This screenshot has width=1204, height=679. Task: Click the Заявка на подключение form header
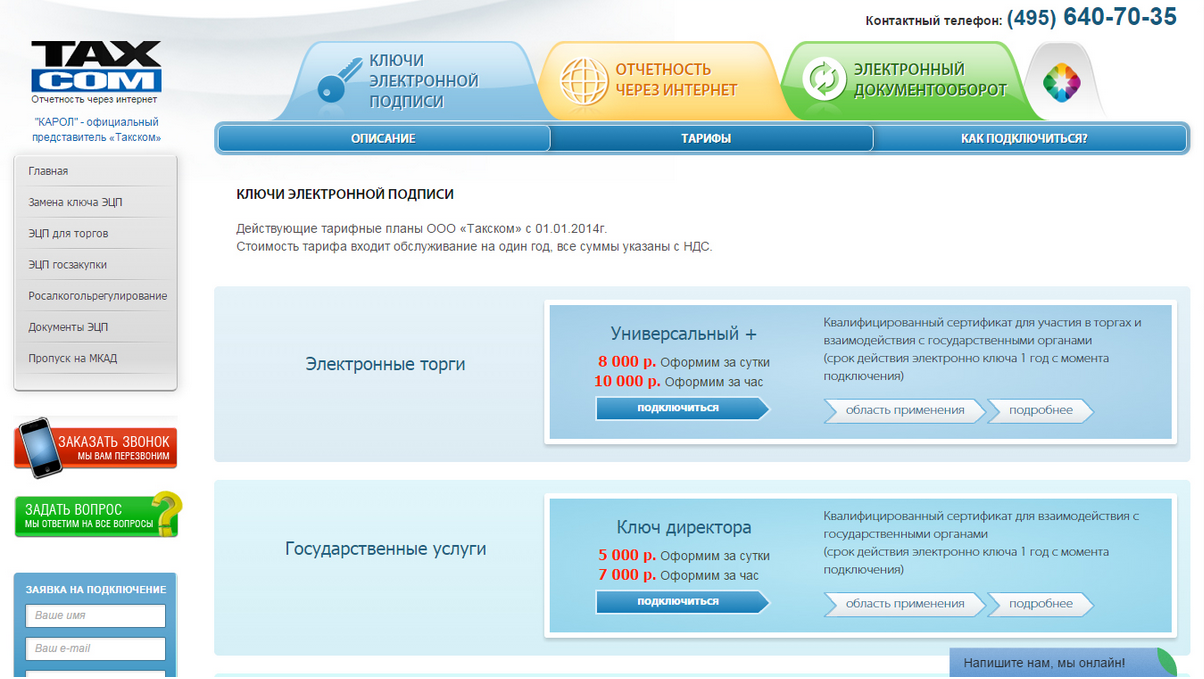click(96, 589)
